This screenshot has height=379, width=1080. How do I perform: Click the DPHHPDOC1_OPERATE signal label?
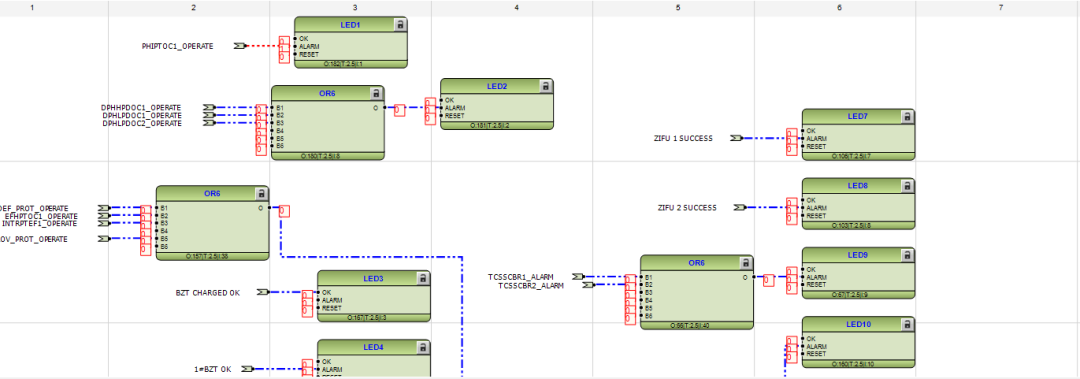pos(141,108)
